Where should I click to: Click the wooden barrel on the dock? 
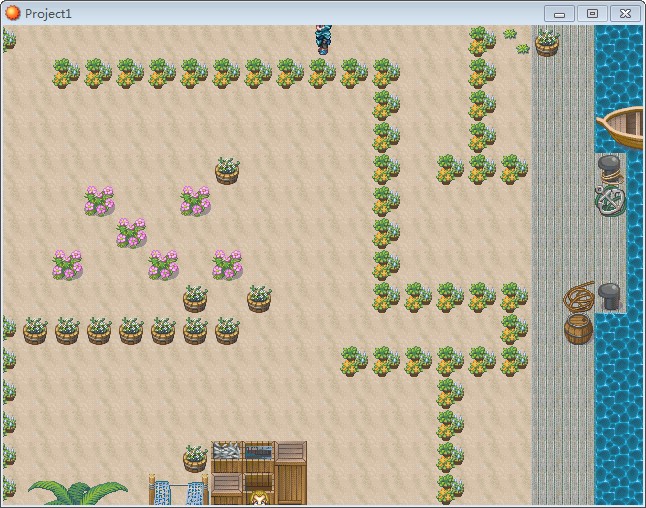click(x=578, y=329)
